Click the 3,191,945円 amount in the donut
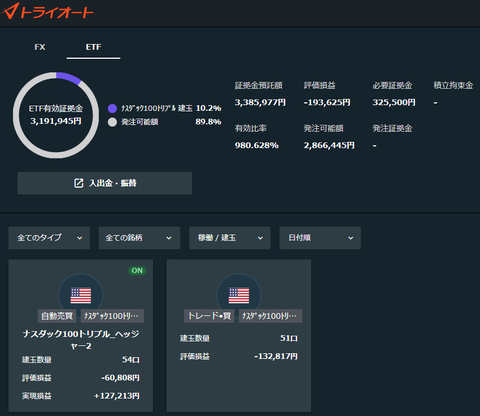Screen dimensions: 480x416 point(56,121)
